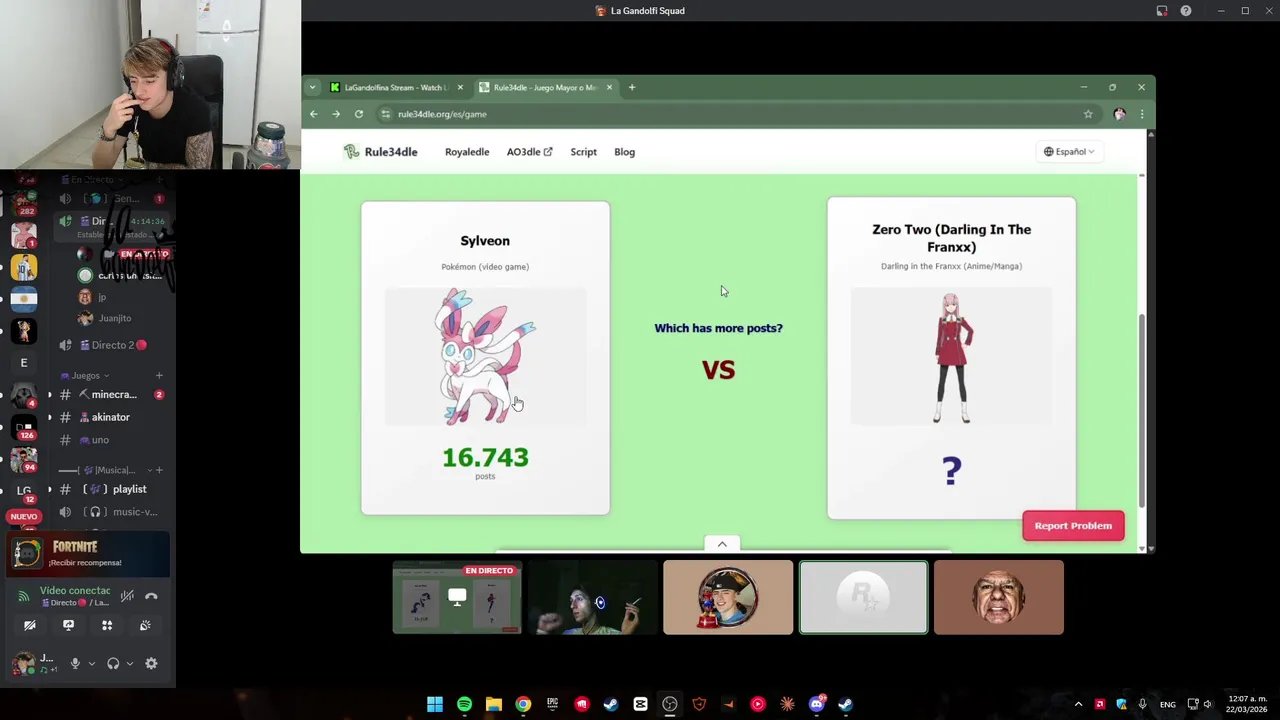The width and height of the screenshot is (1280, 720).
Task: Share your screen in Discord
Action: tap(68, 626)
